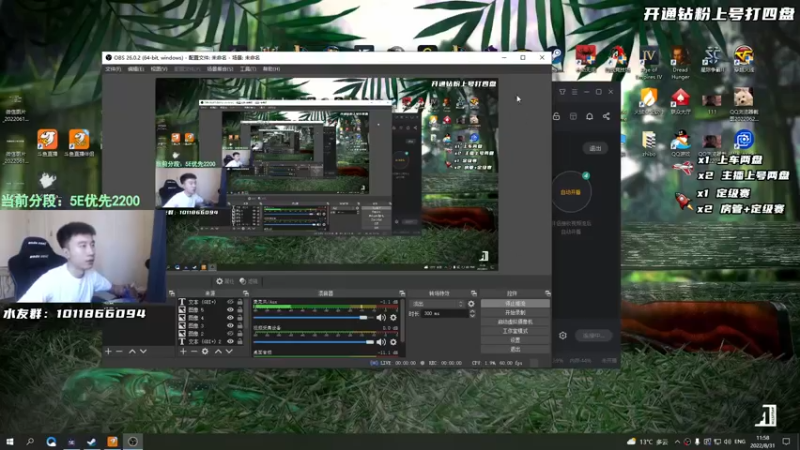Add a new source with the plus icon

pyautogui.click(x=183, y=351)
